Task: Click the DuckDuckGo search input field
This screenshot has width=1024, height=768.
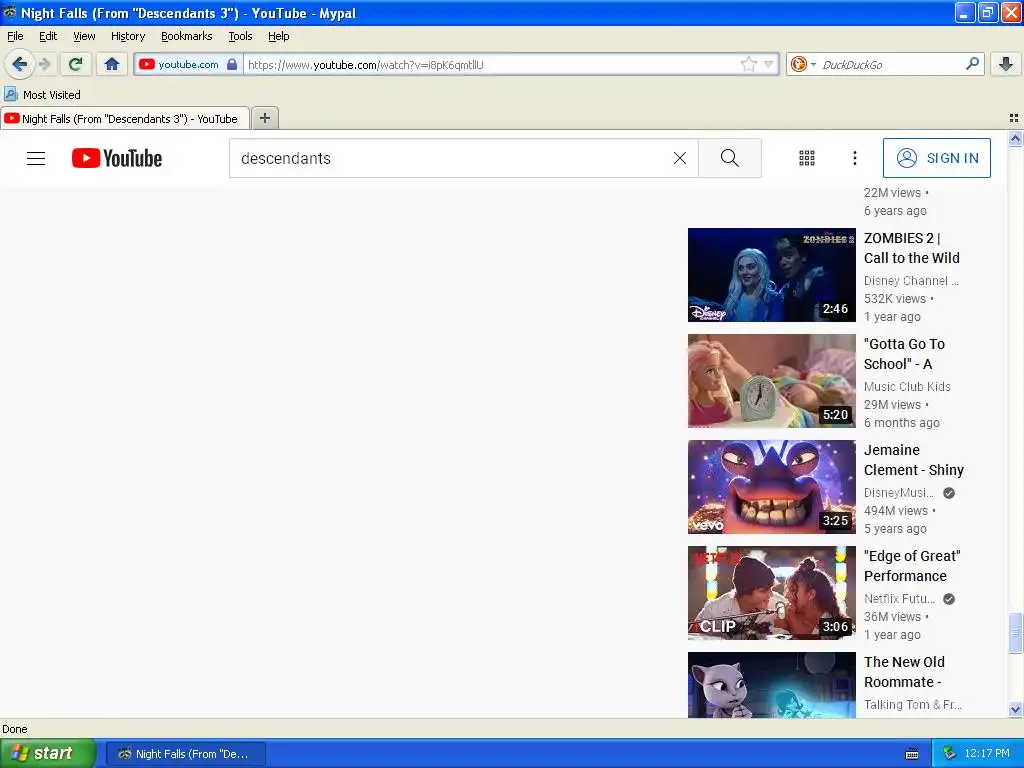Action: click(x=889, y=64)
